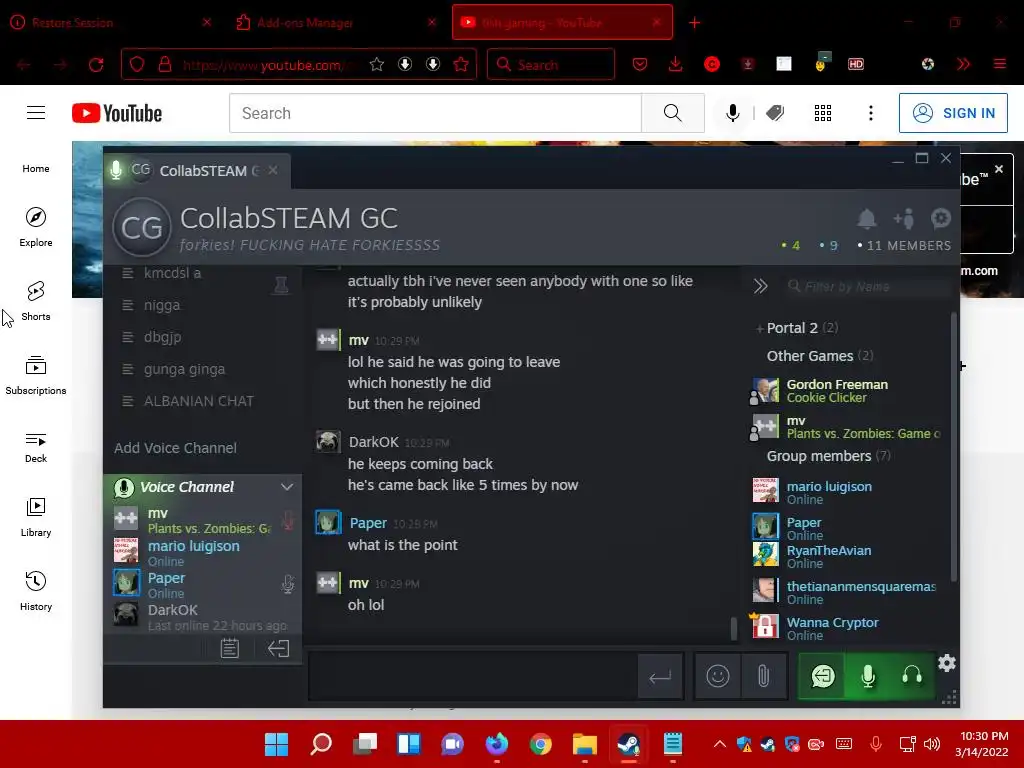Open YouTube Library
The height and width of the screenshot is (768, 1024).
coord(36,517)
